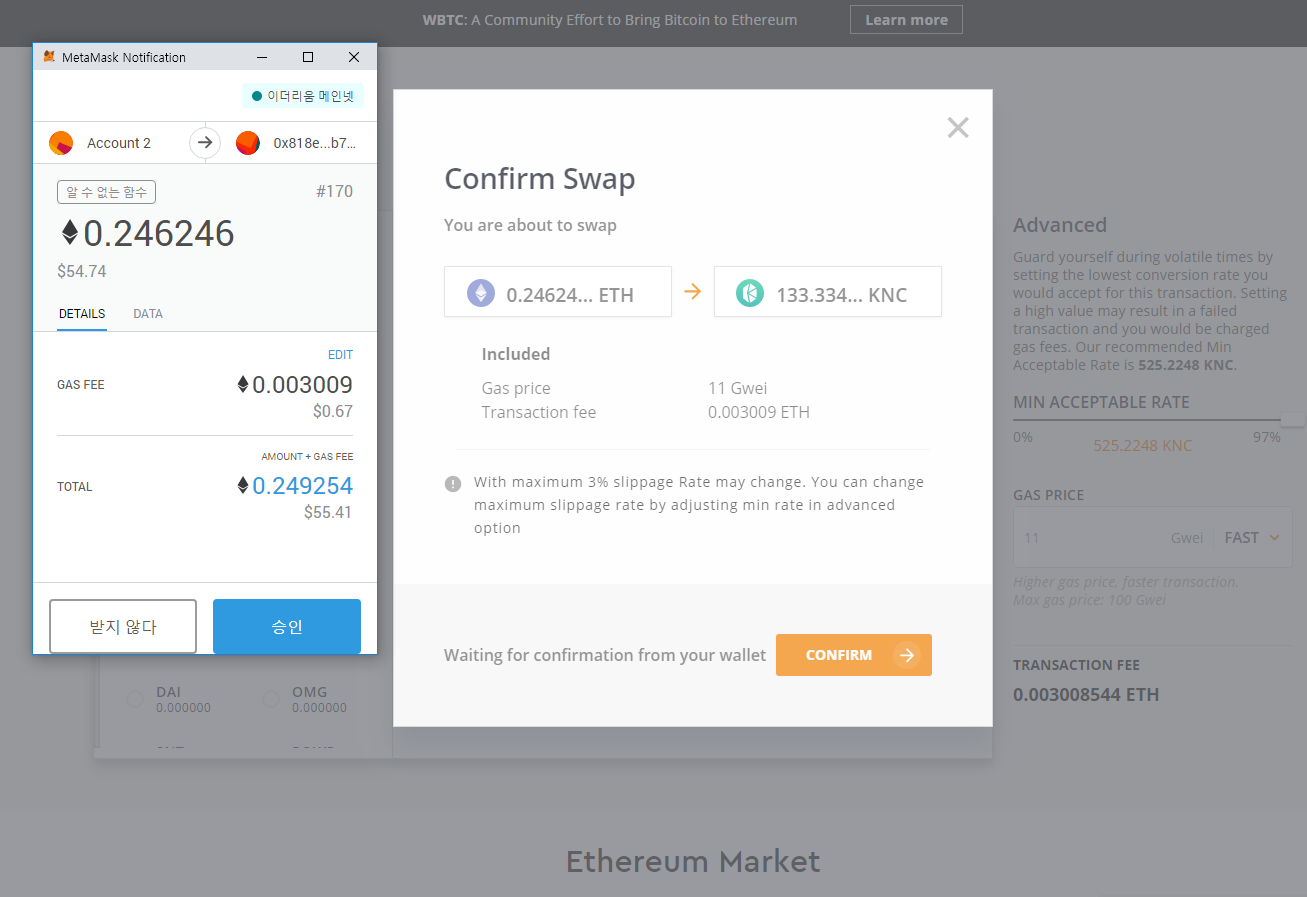Screen dimensions: 1307x897
Task: Click the Learn more button in WBTC banner
Action: pyautogui.click(x=906, y=20)
